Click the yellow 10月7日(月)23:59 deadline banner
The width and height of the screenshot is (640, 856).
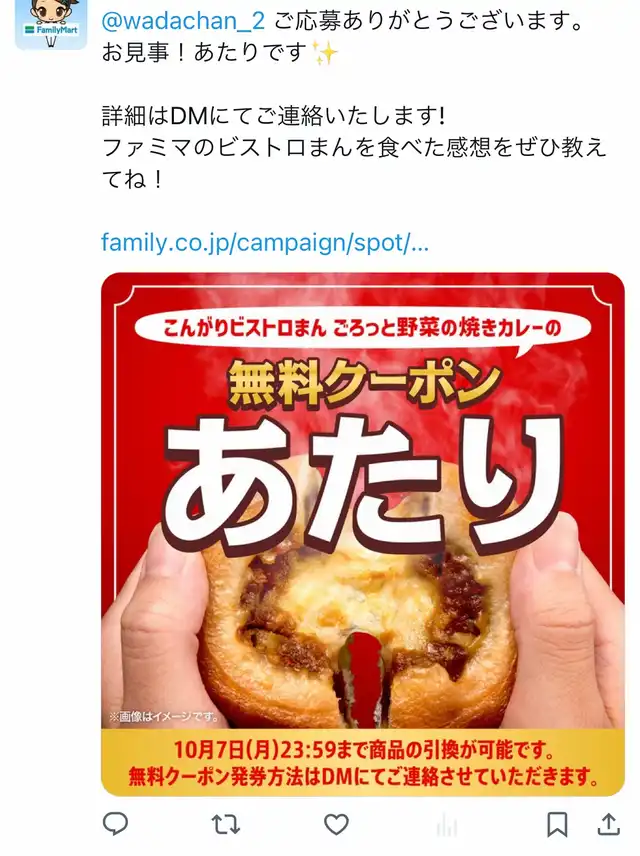[x=363, y=762]
